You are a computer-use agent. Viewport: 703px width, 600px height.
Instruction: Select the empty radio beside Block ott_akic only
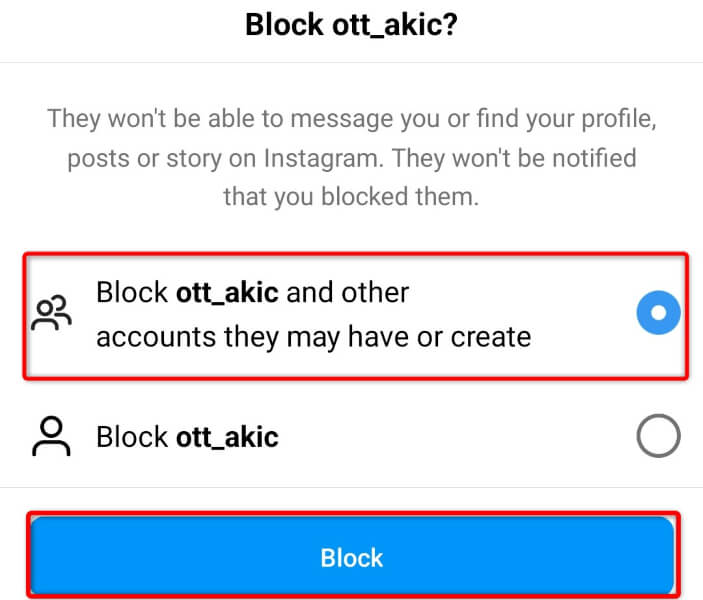point(658,436)
